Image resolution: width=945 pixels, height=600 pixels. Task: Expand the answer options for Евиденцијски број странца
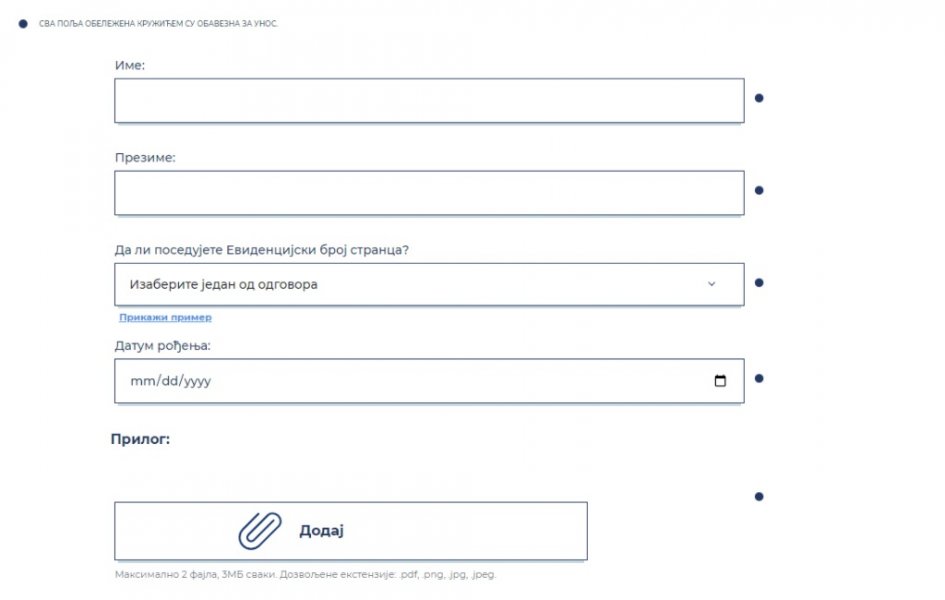click(x=430, y=283)
